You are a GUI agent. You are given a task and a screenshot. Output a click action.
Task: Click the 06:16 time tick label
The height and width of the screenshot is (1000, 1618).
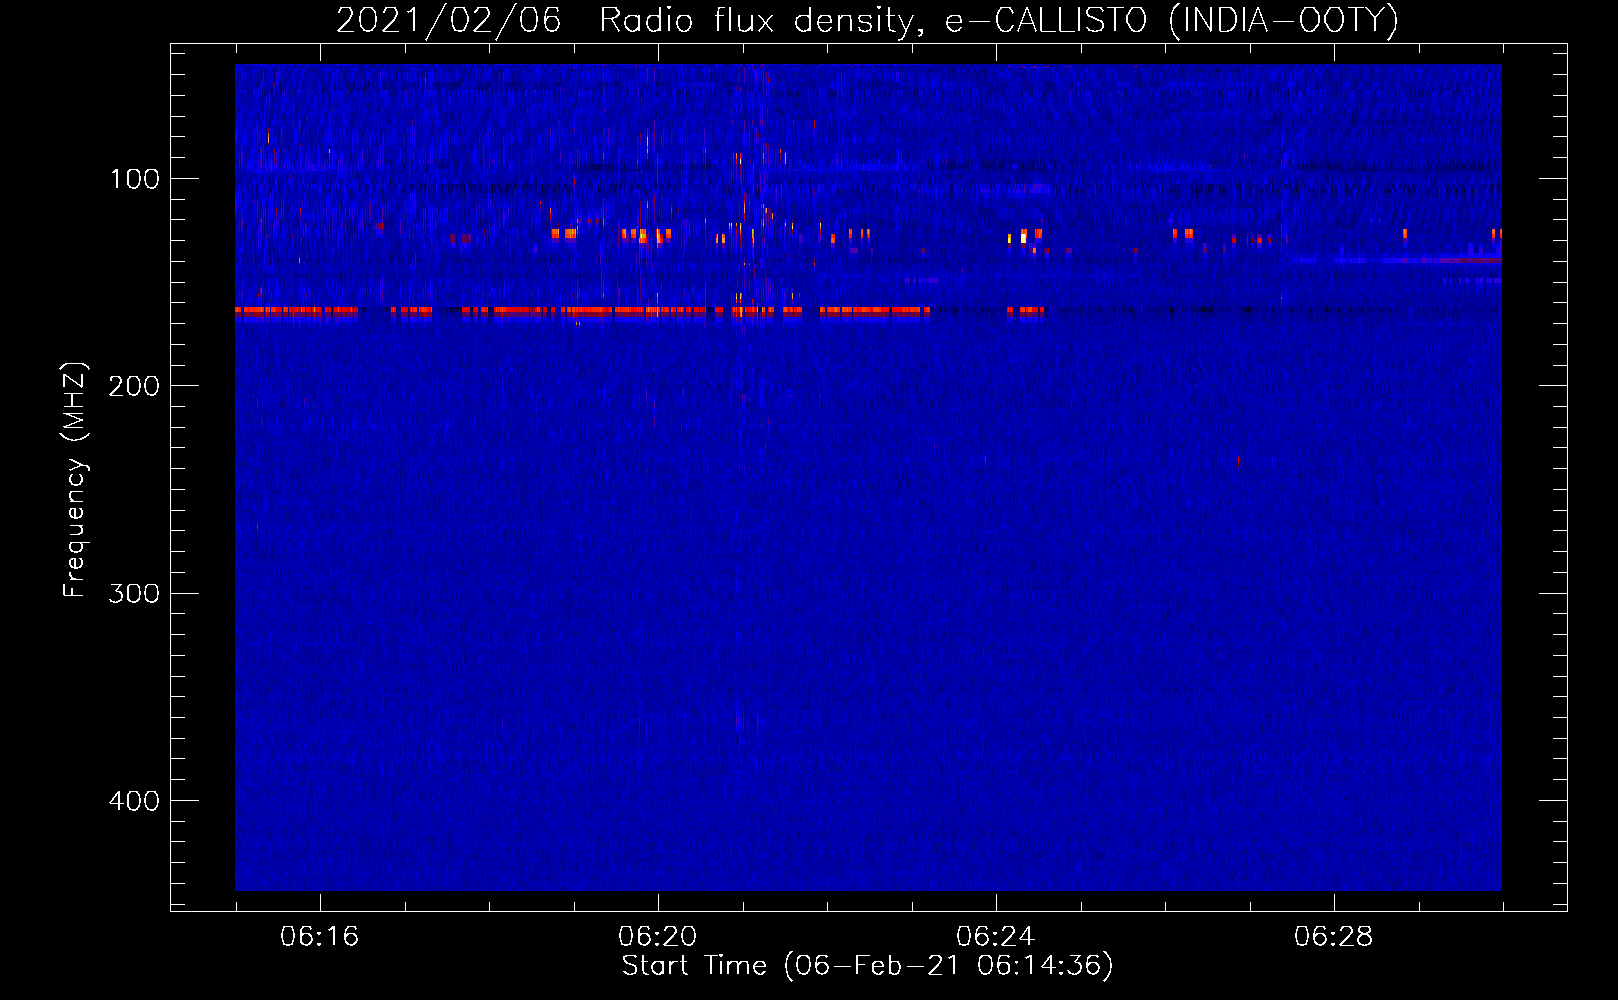(x=319, y=937)
